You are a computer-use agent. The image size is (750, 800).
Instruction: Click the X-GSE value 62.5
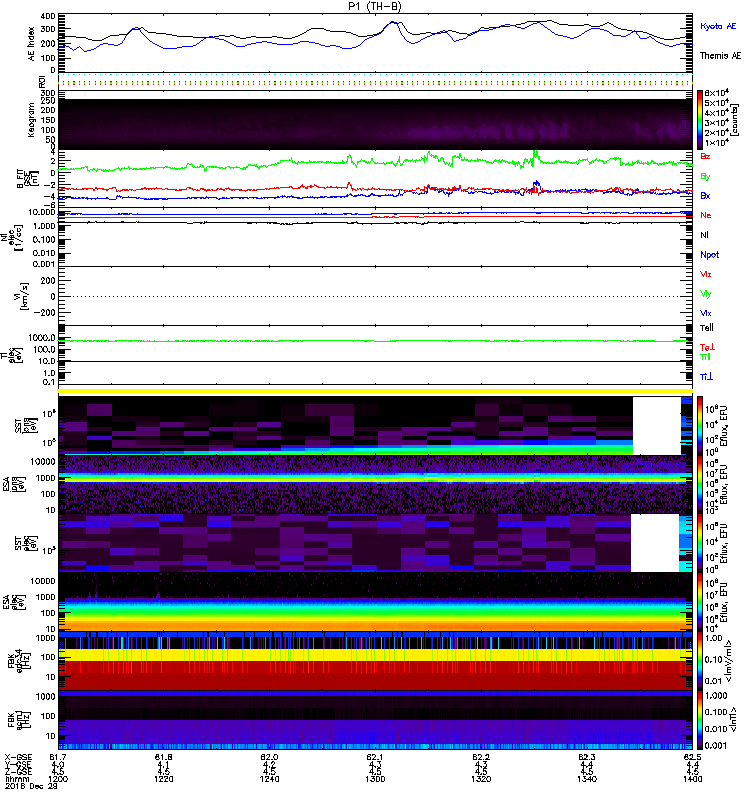click(x=692, y=757)
